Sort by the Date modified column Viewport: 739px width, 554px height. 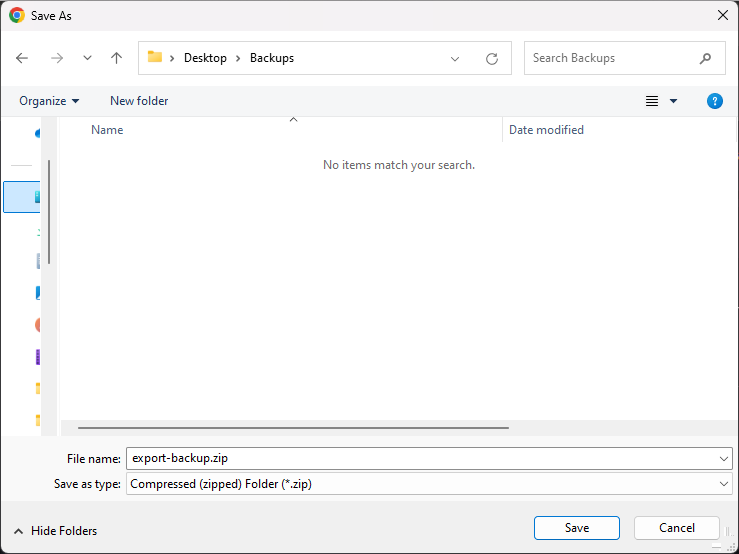point(546,130)
